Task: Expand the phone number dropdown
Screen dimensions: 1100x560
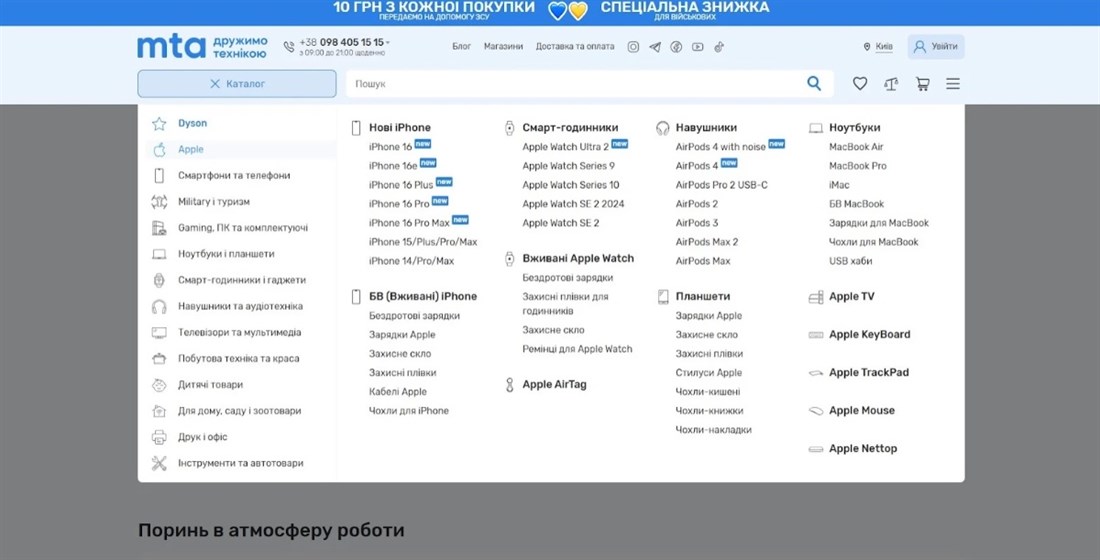Action: (388, 43)
